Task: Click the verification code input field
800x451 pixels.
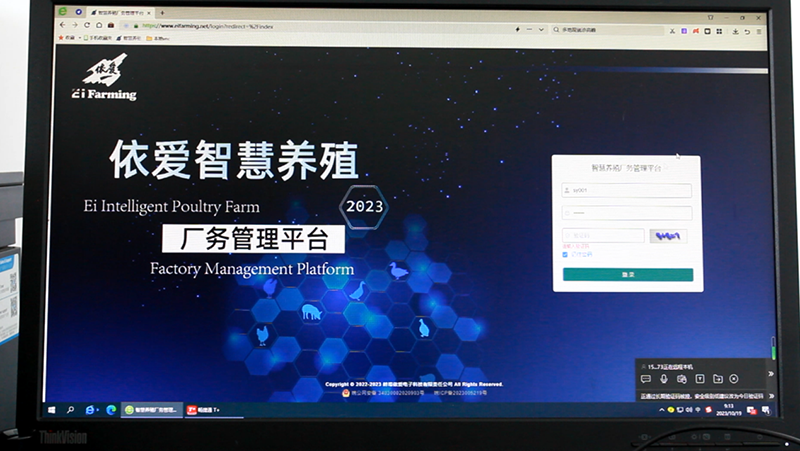Action: point(603,236)
